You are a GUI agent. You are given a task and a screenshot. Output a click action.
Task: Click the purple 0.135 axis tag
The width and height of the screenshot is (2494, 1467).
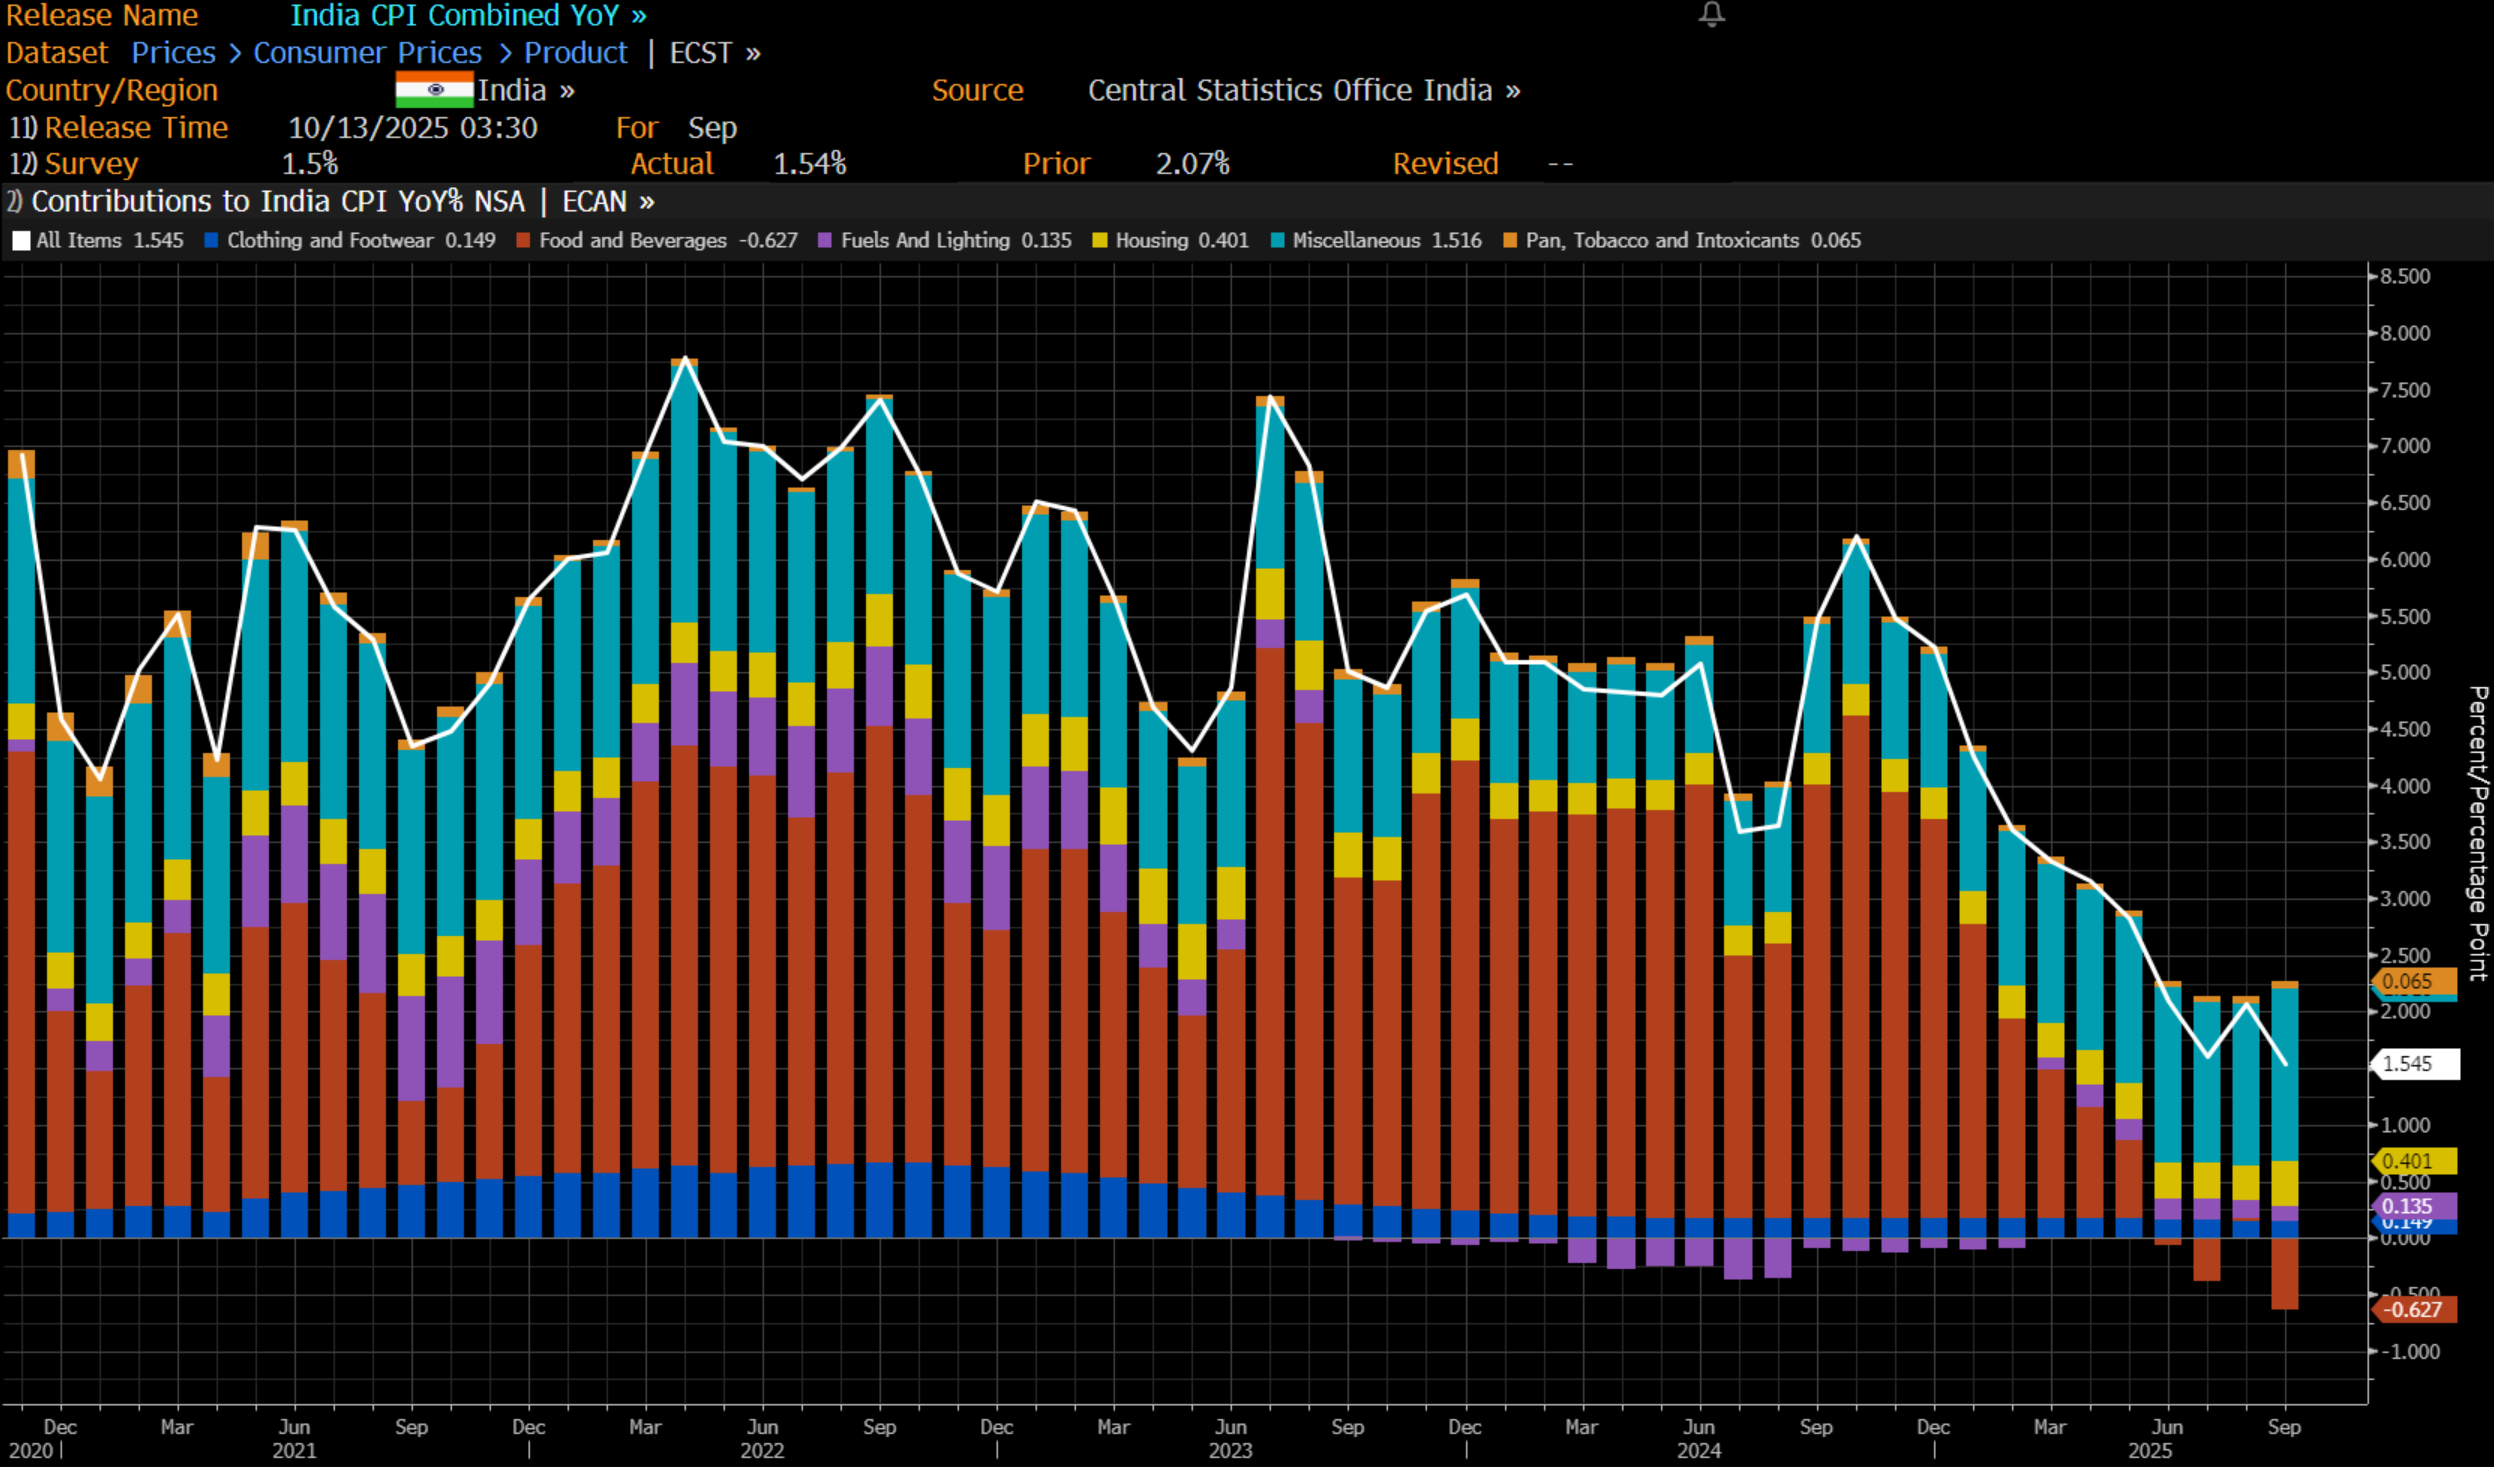[x=2414, y=1206]
